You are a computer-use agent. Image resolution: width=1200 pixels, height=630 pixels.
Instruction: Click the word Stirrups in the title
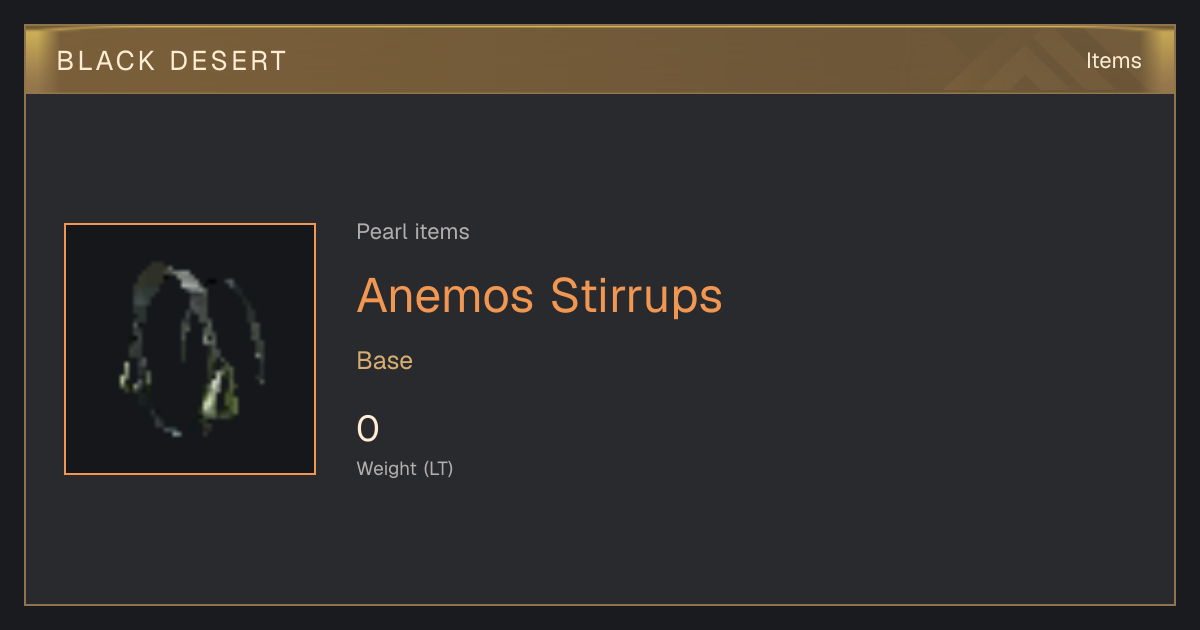[635, 295]
